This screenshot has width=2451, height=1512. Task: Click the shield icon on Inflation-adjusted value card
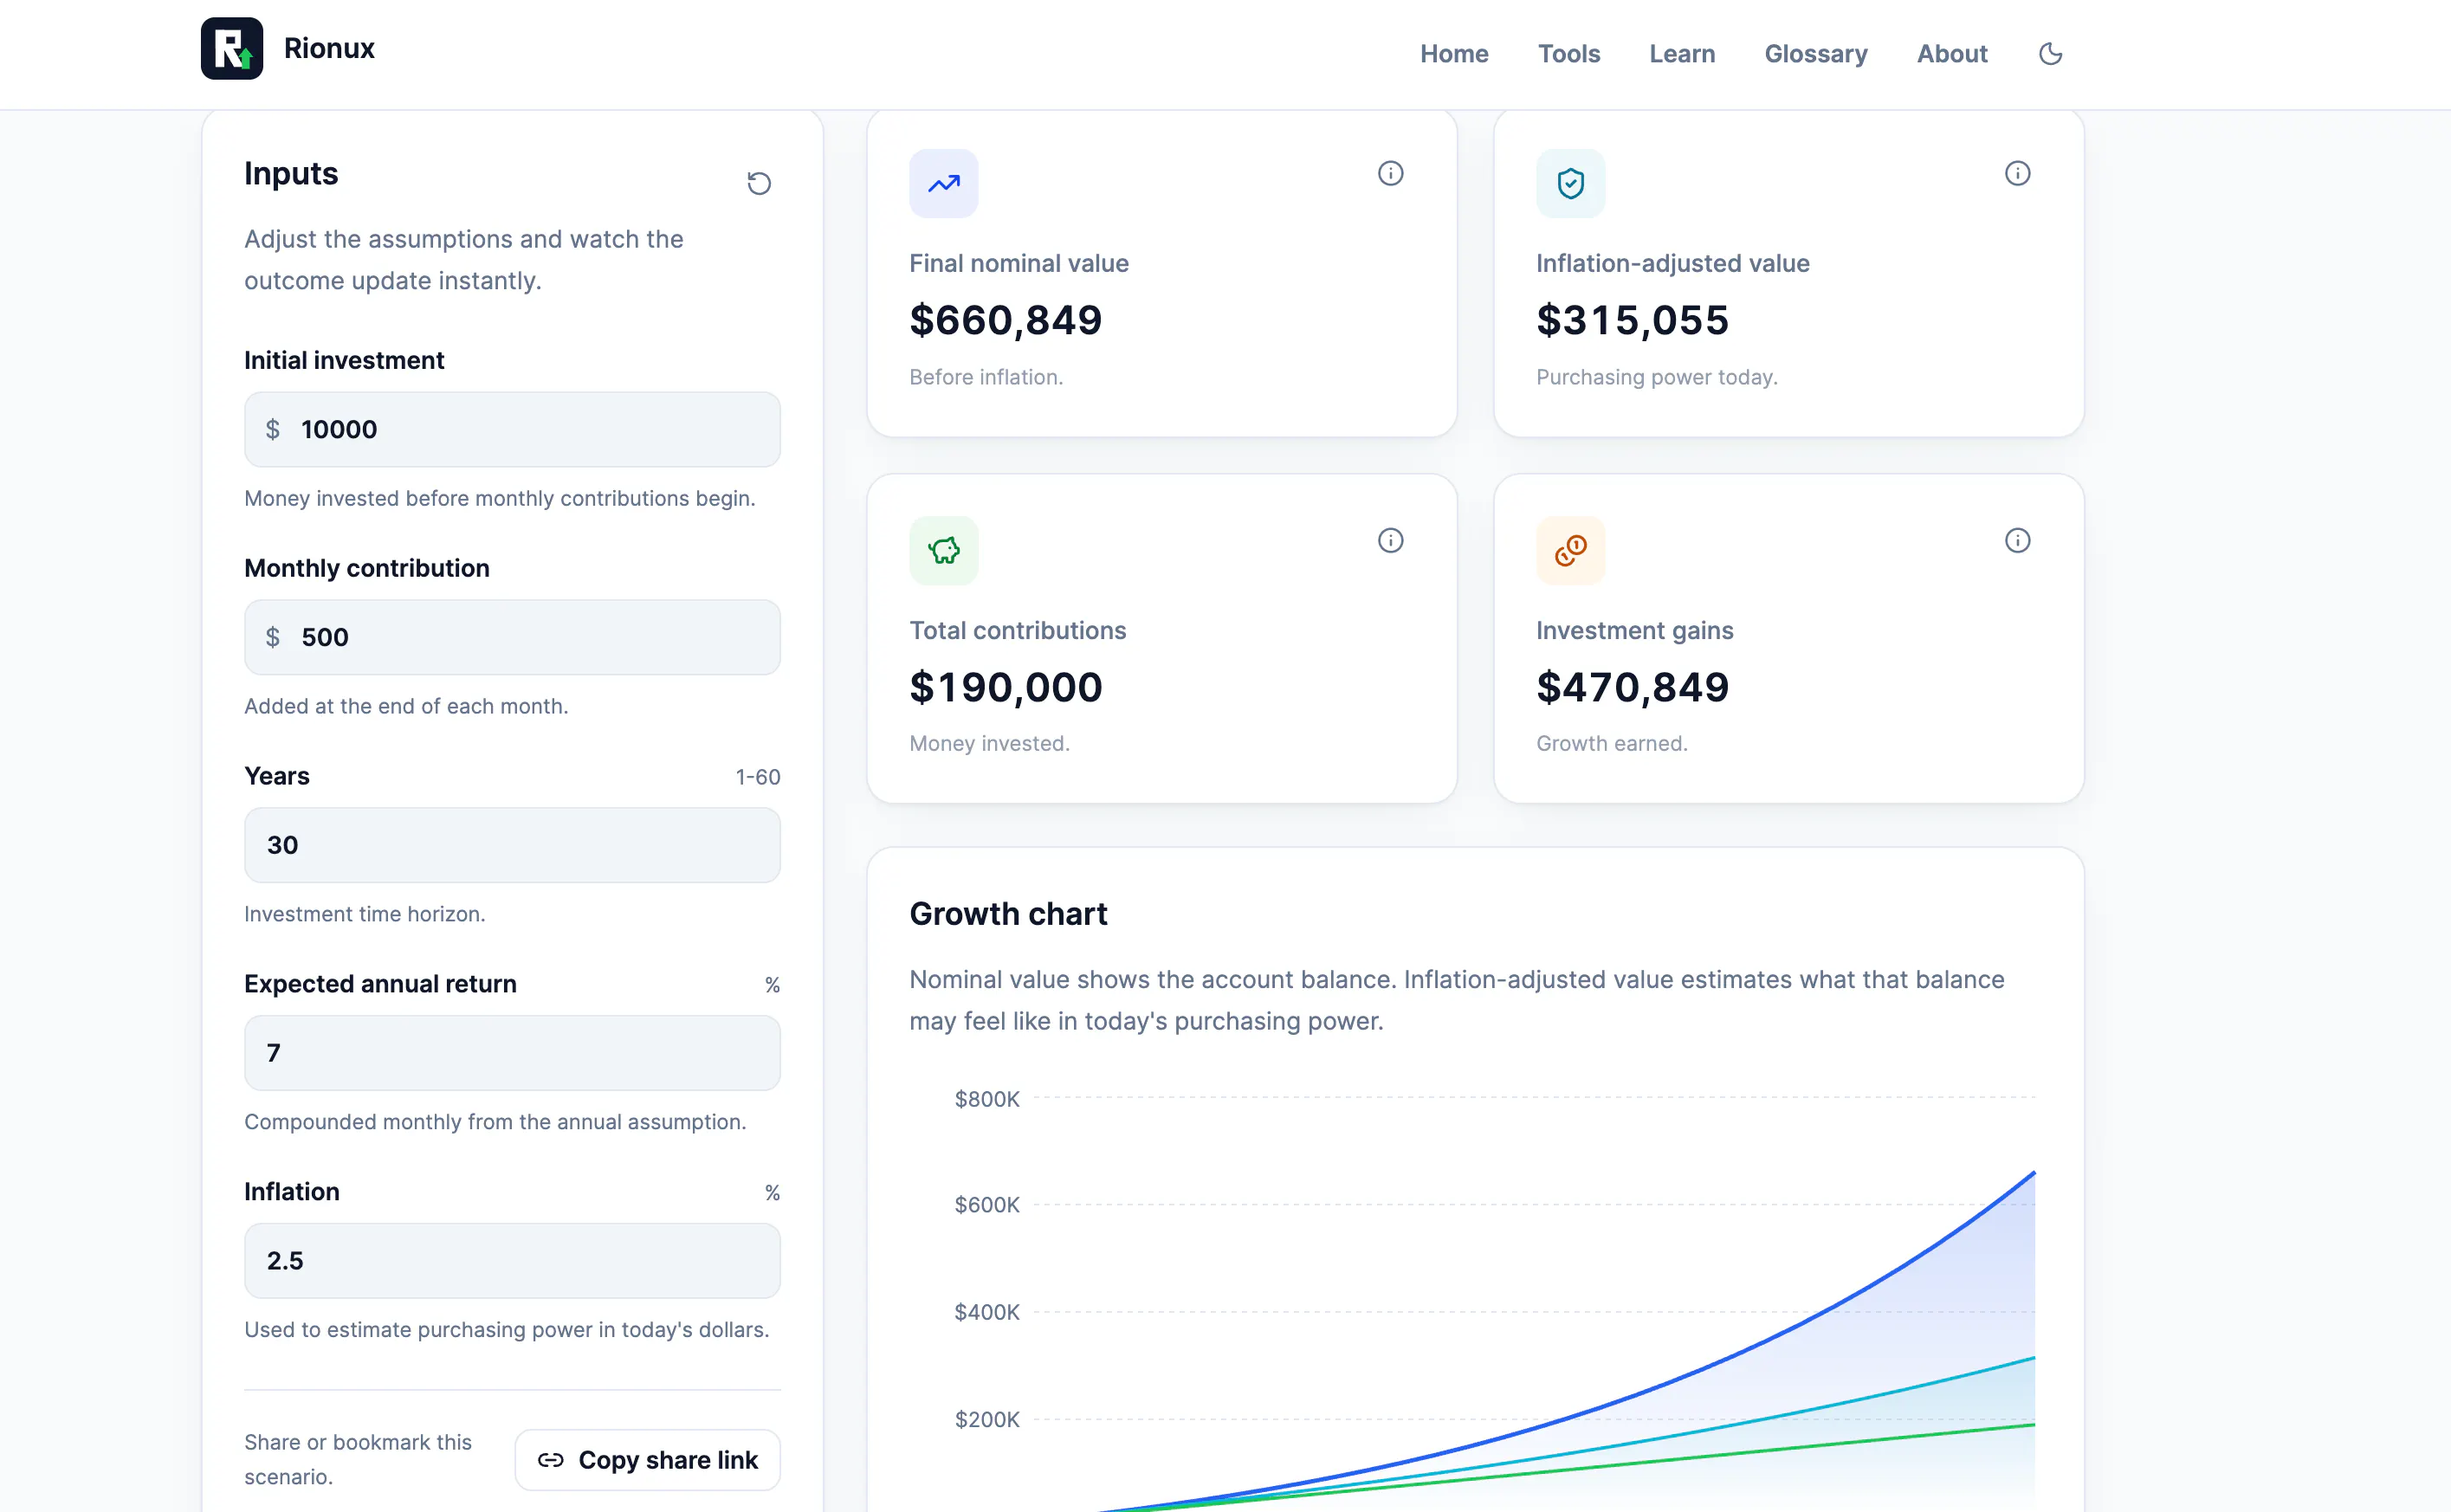click(1570, 183)
